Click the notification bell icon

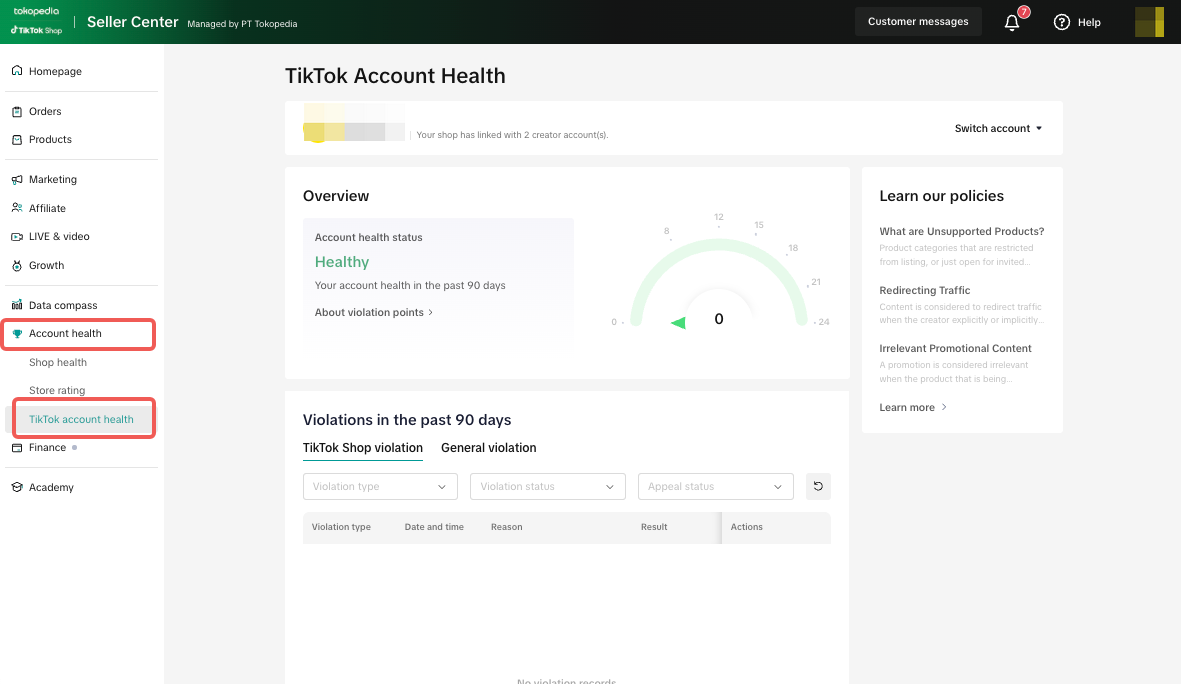point(1012,22)
